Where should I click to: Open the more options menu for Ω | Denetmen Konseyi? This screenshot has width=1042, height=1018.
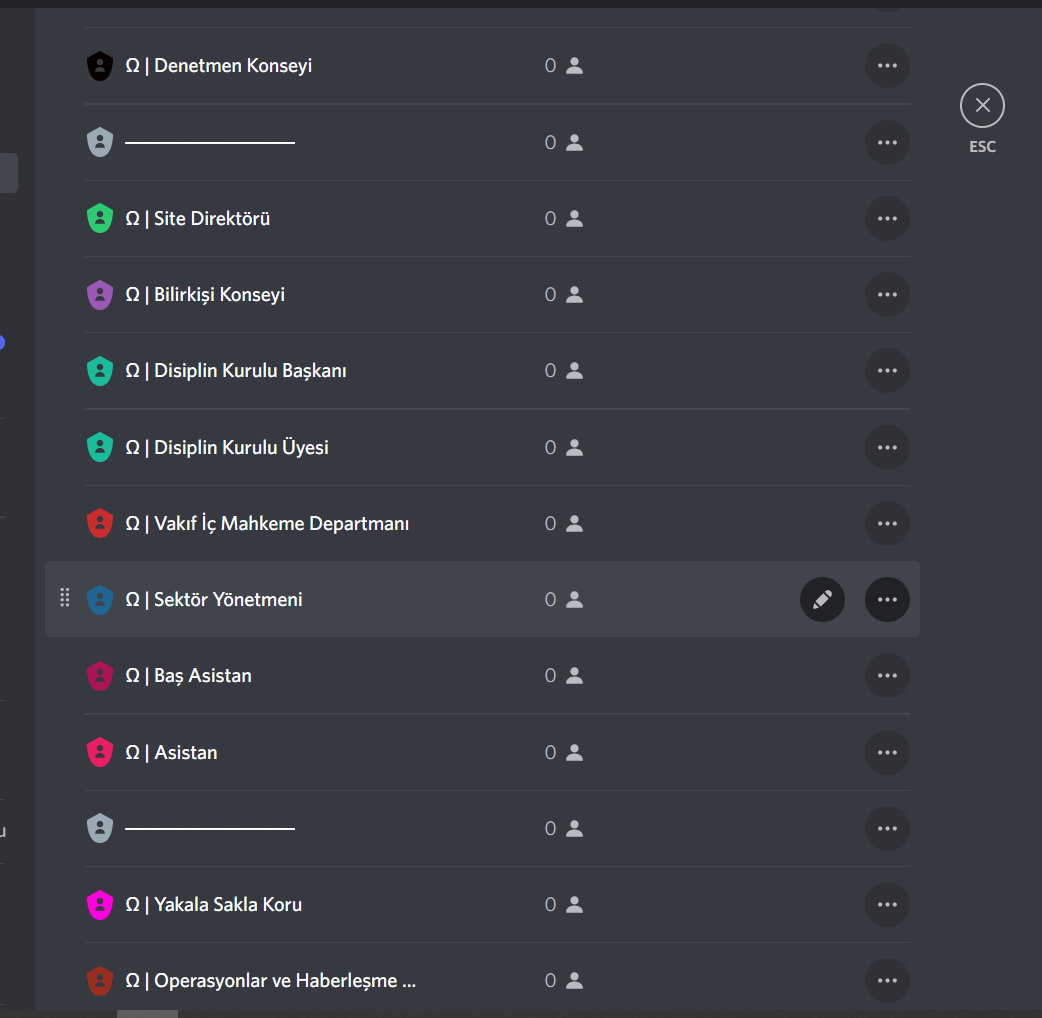887,65
